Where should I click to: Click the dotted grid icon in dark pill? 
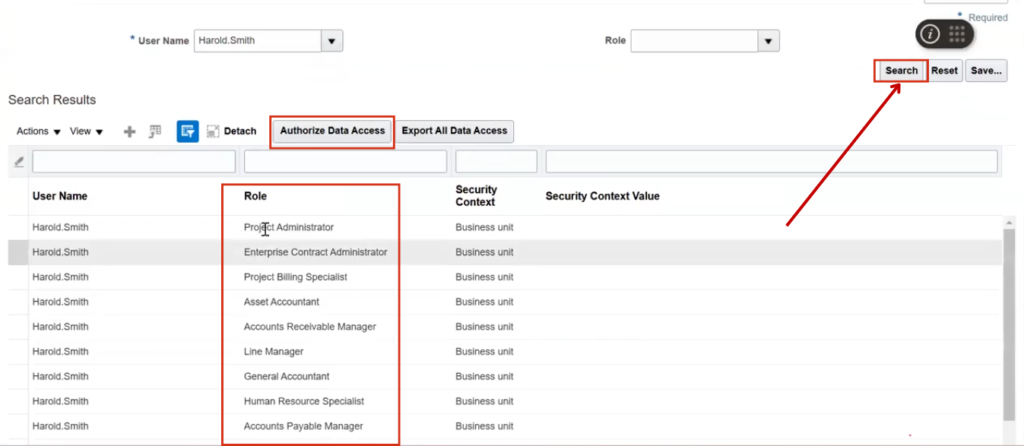(x=957, y=33)
